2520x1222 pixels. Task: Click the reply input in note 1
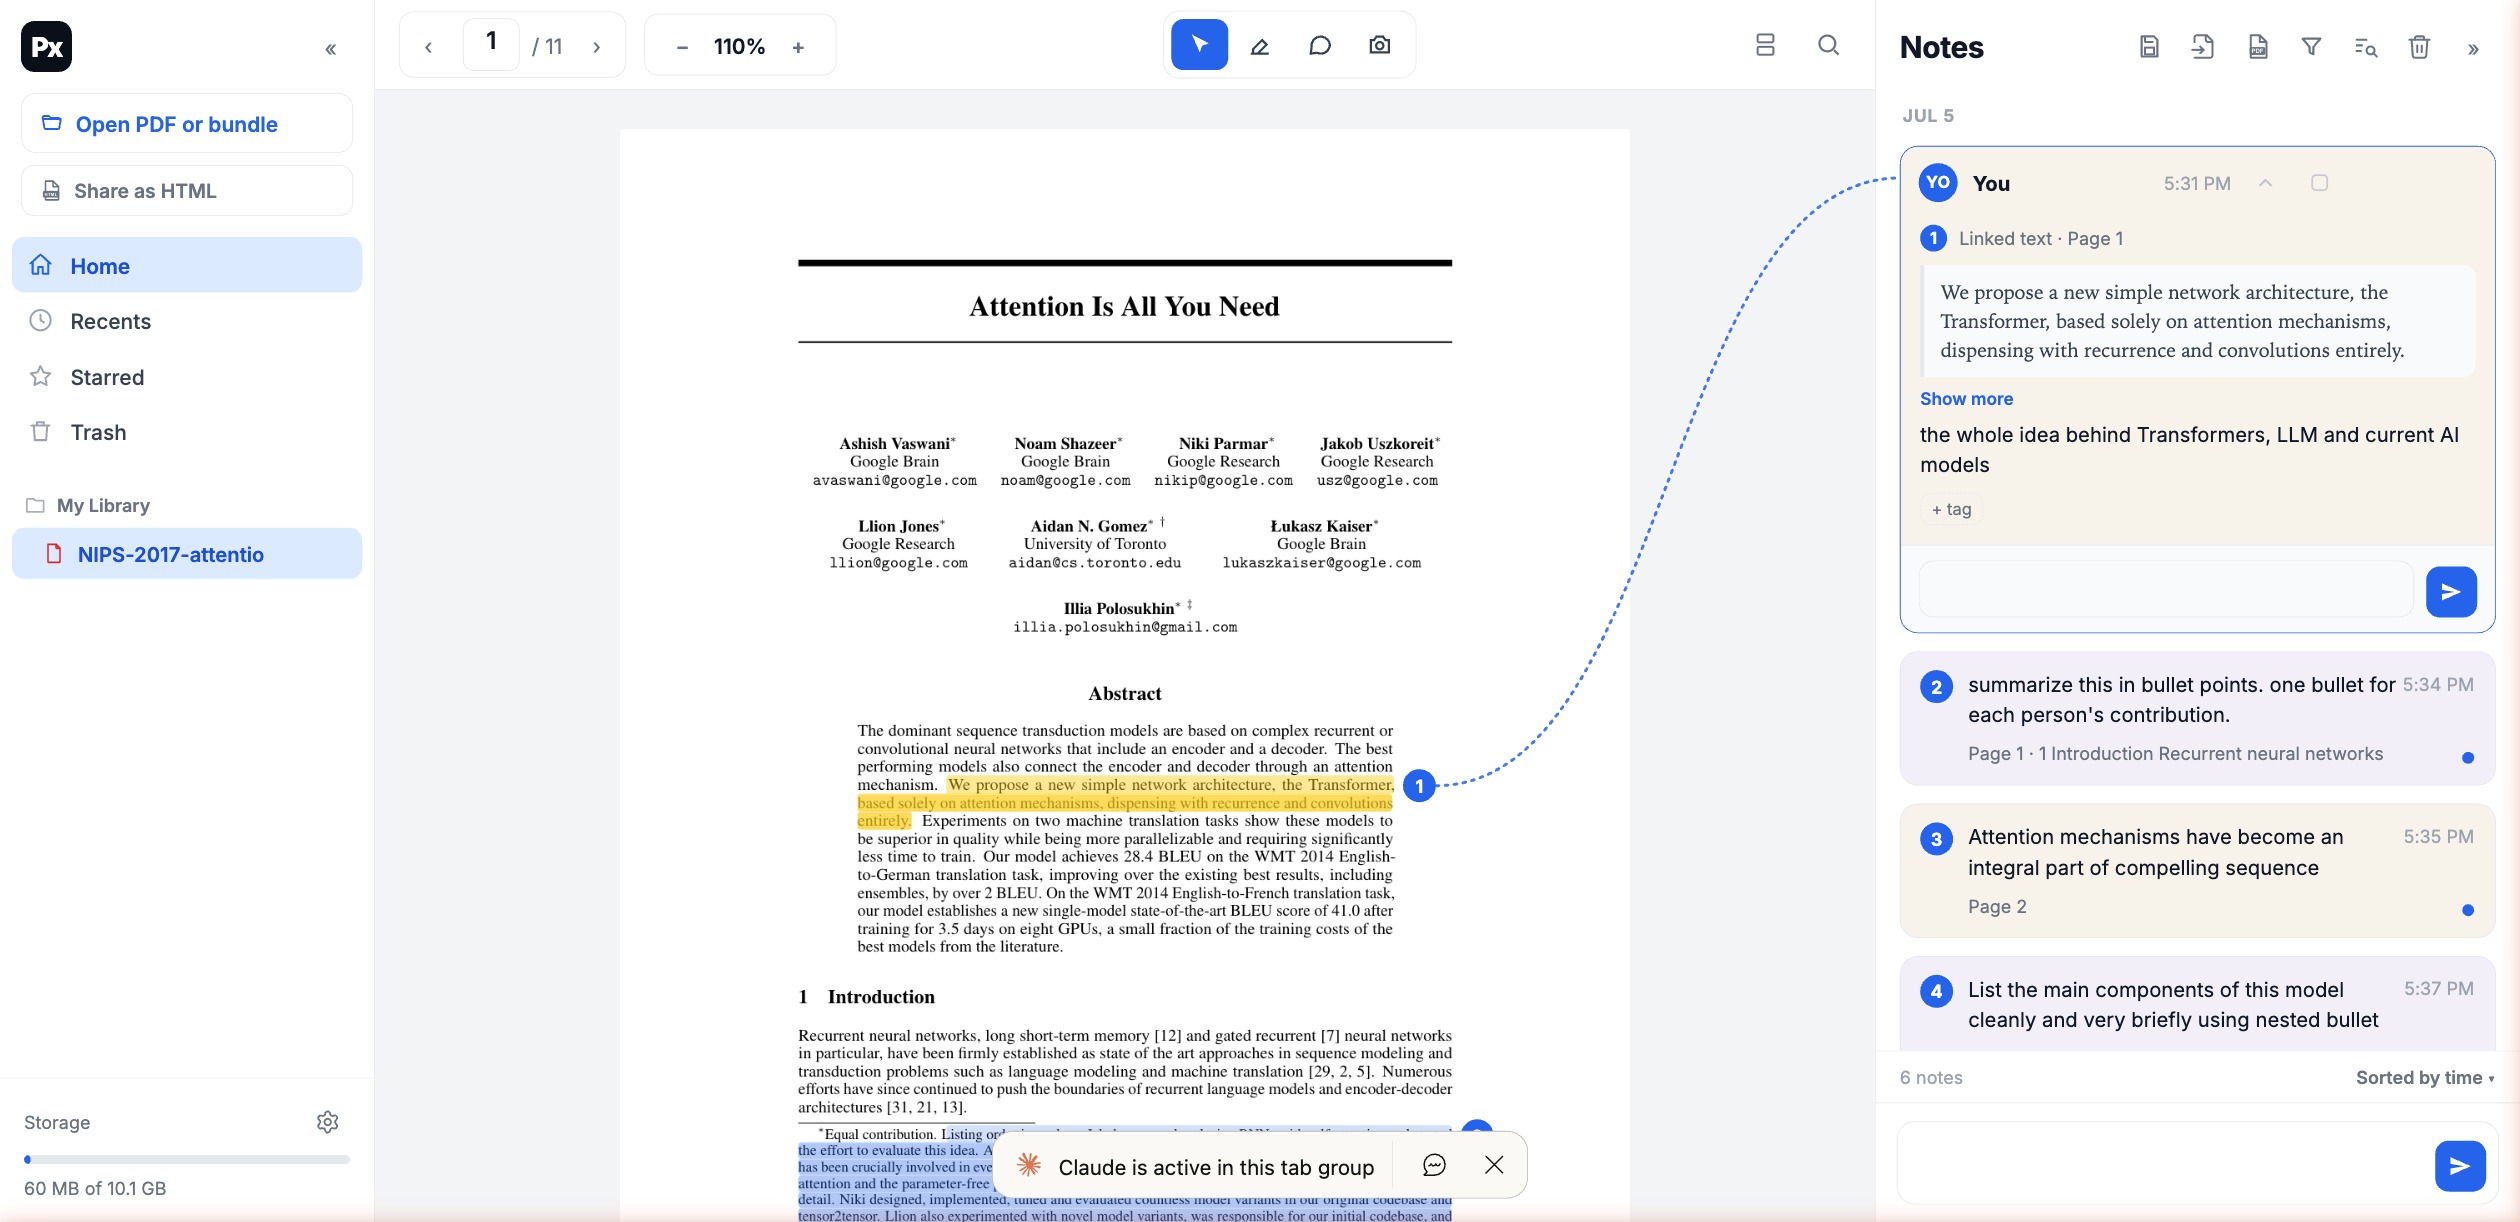[x=2166, y=590]
